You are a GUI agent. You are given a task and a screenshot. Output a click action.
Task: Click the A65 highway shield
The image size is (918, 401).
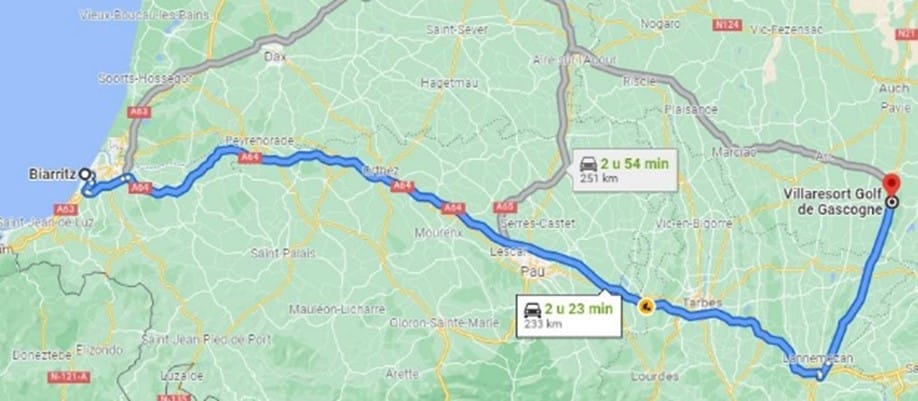pyautogui.click(x=503, y=207)
